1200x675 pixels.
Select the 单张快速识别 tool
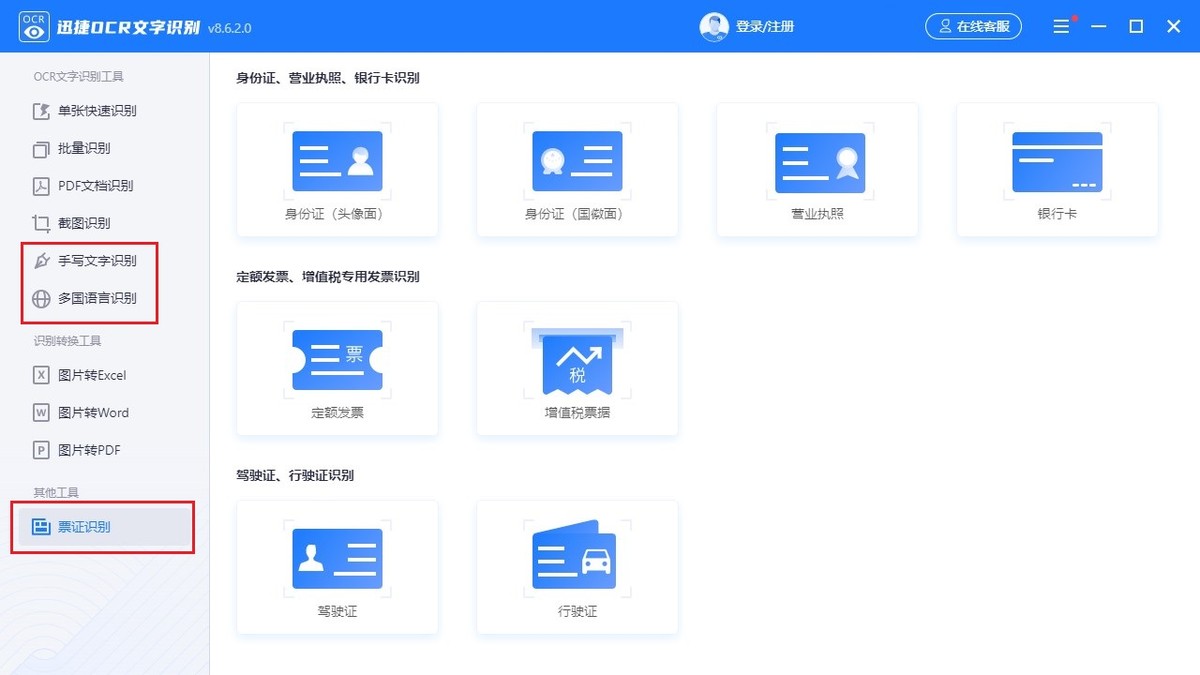97,111
